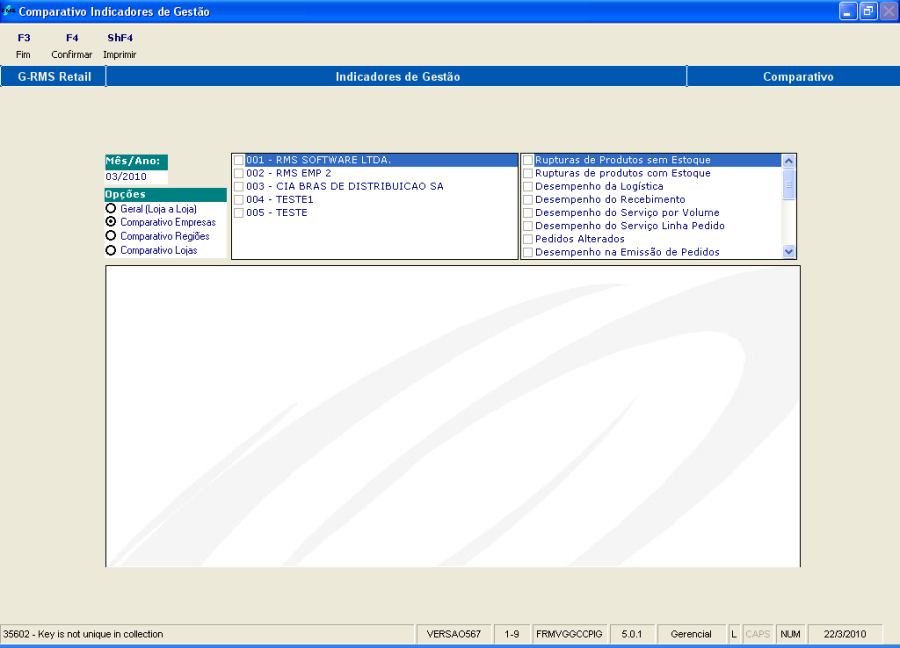Viewport: 900px width, 648px height.
Task: Click the 5.0.1 version status cell
Action: coord(632,634)
